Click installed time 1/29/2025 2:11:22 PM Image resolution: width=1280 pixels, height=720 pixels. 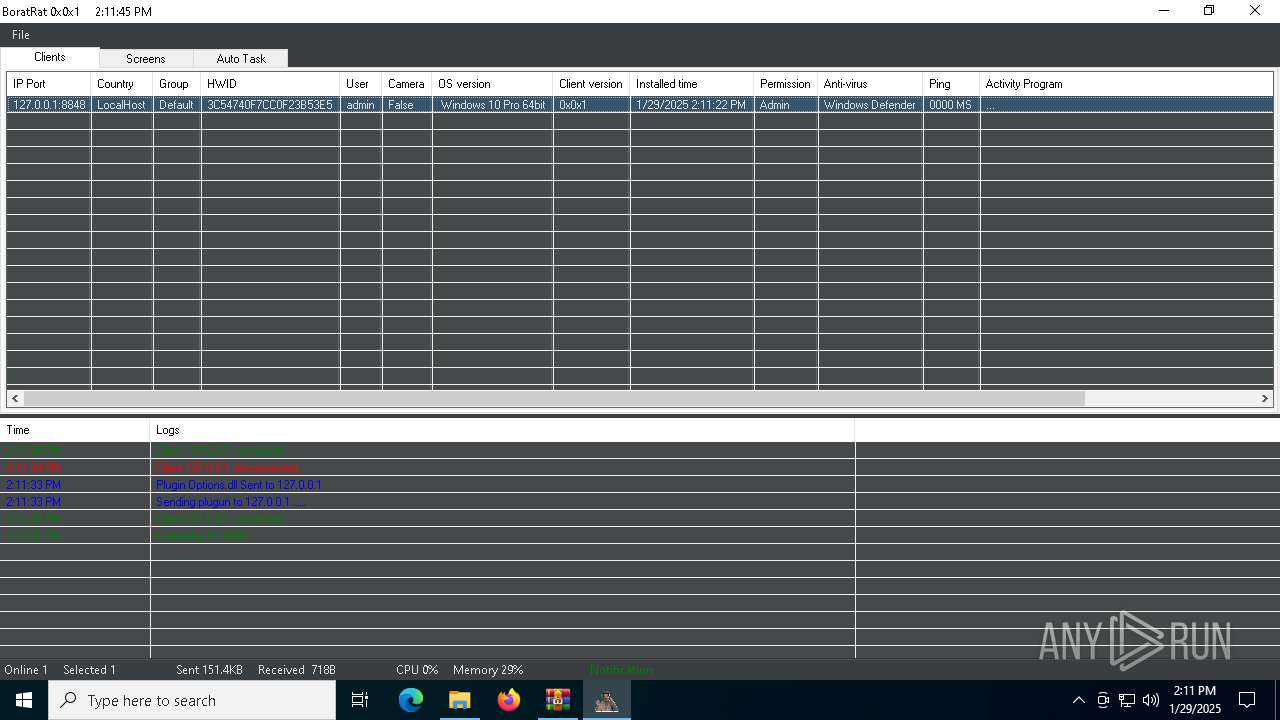692,105
